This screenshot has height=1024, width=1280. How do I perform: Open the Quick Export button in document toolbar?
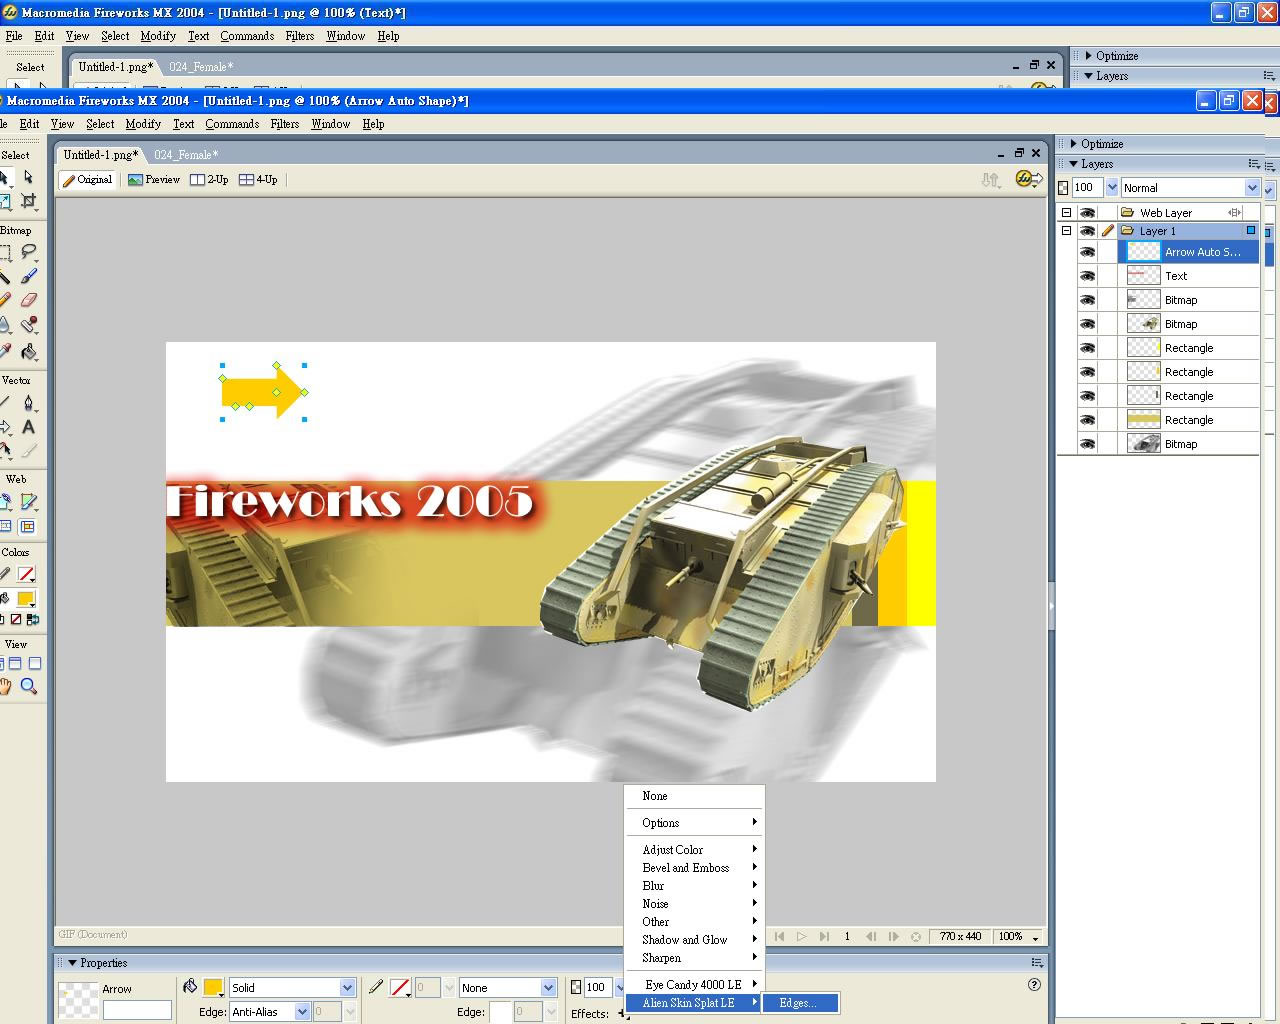tap(1029, 179)
